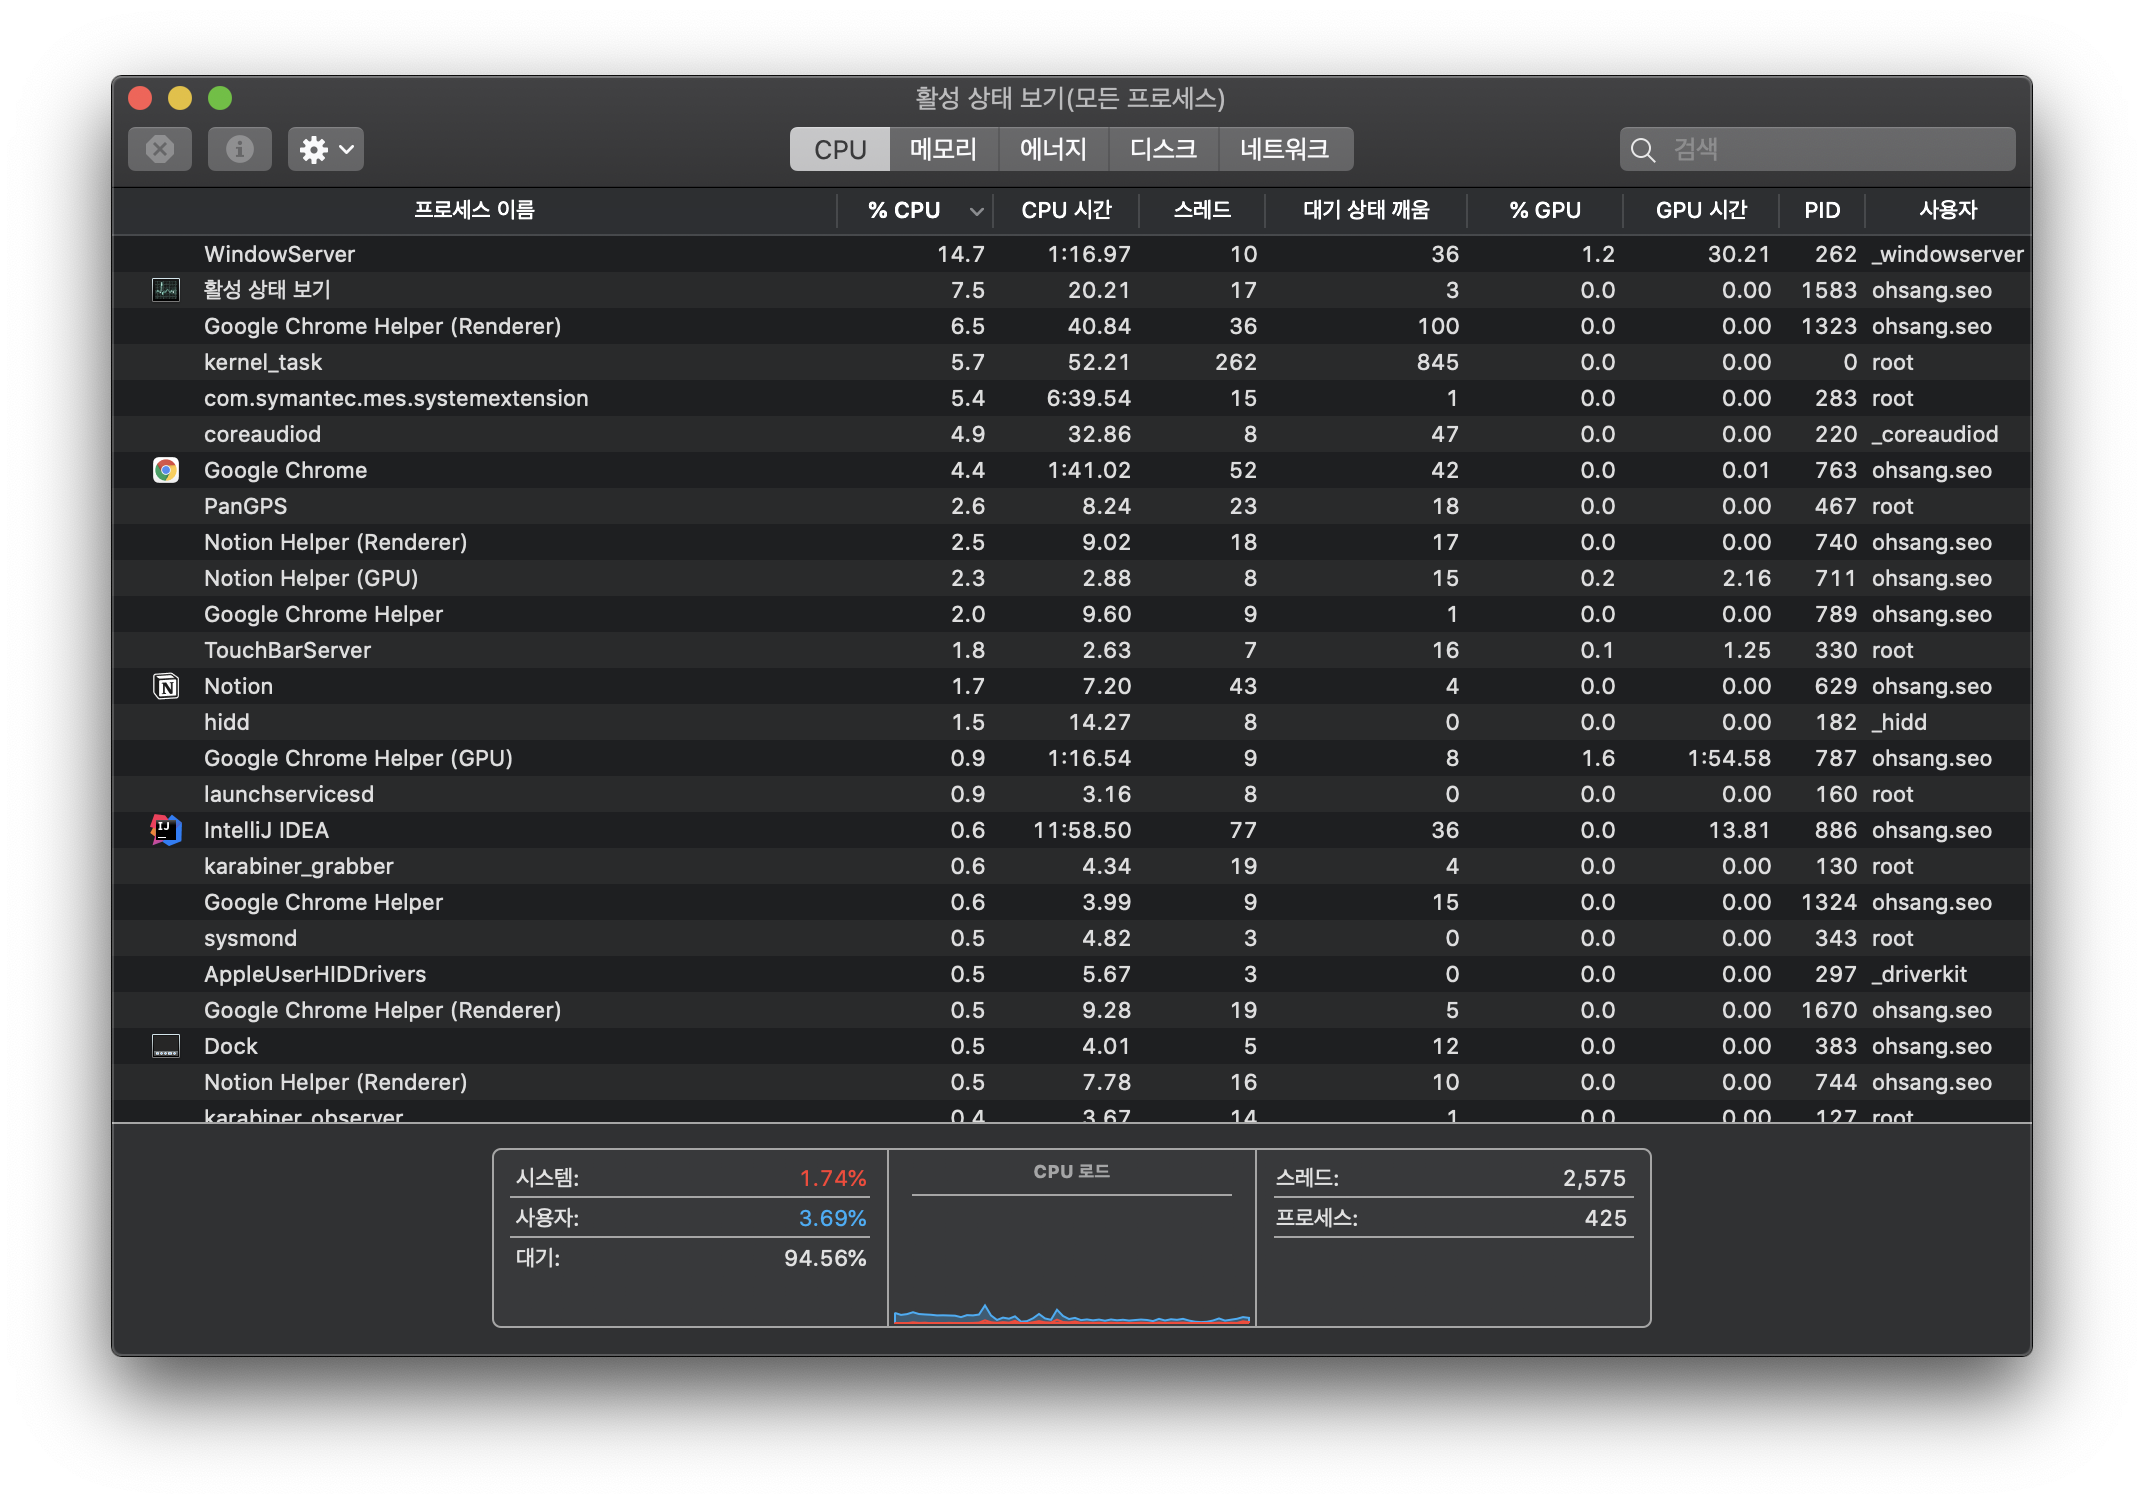Image resolution: width=2144 pixels, height=1504 pixels.
Task: Sort by the 스레드 column header
Action: point(1202,210)
